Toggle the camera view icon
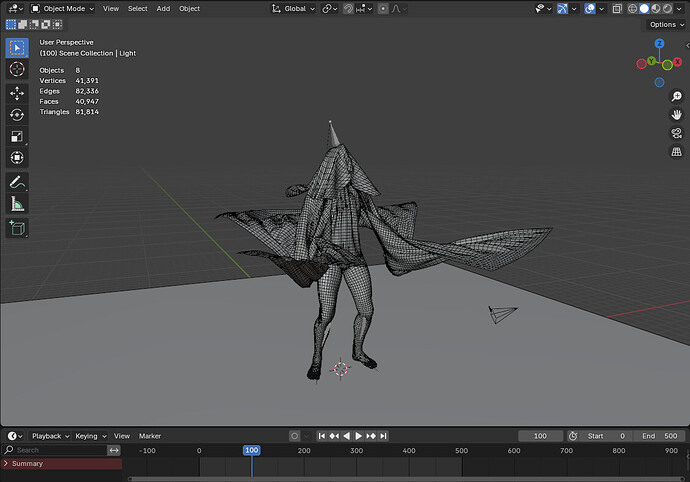This screenshot has height=482, width=690. (676, 133)
